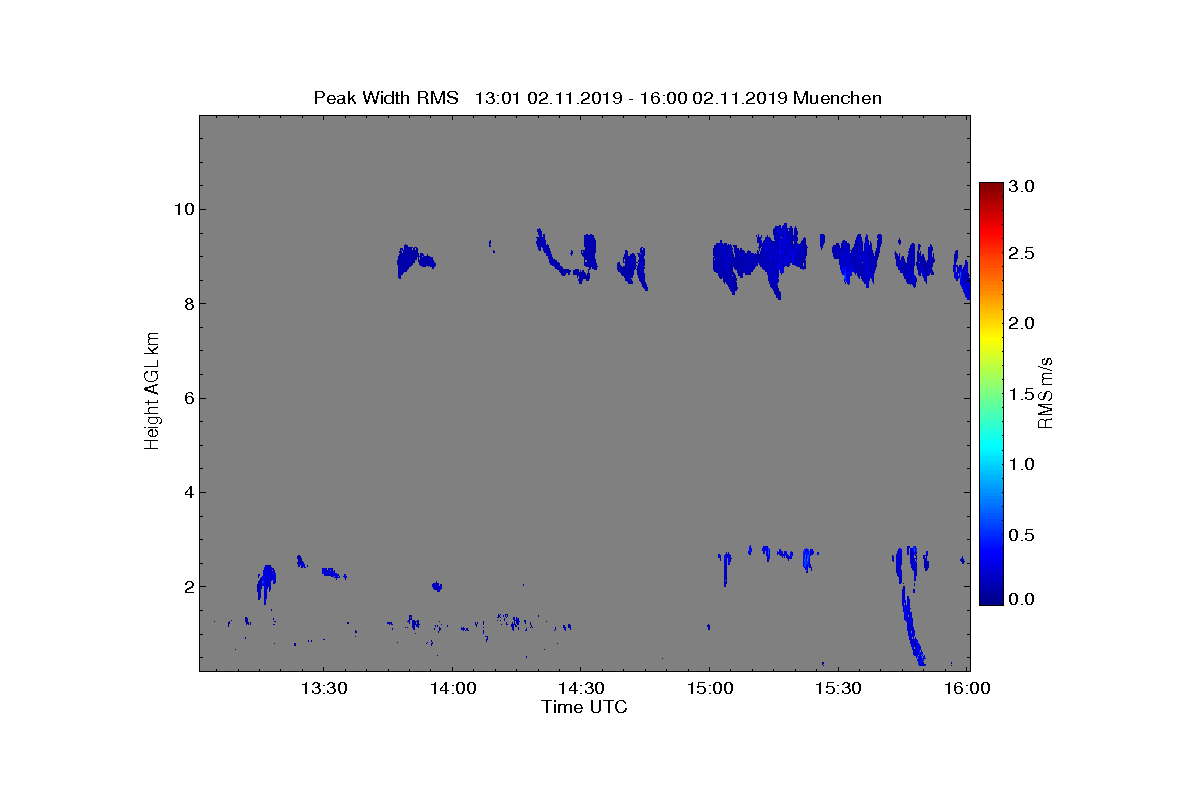1200x800 pixels.
Task: Click the colorbar label 'RMS m/s'
Action: (1046, 392)
